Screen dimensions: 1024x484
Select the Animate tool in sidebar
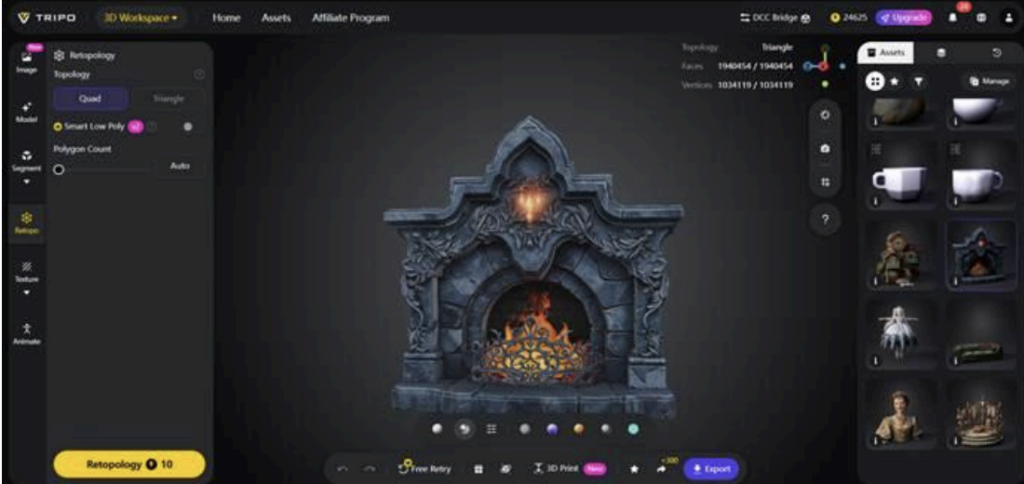click(x=26, y=332)
